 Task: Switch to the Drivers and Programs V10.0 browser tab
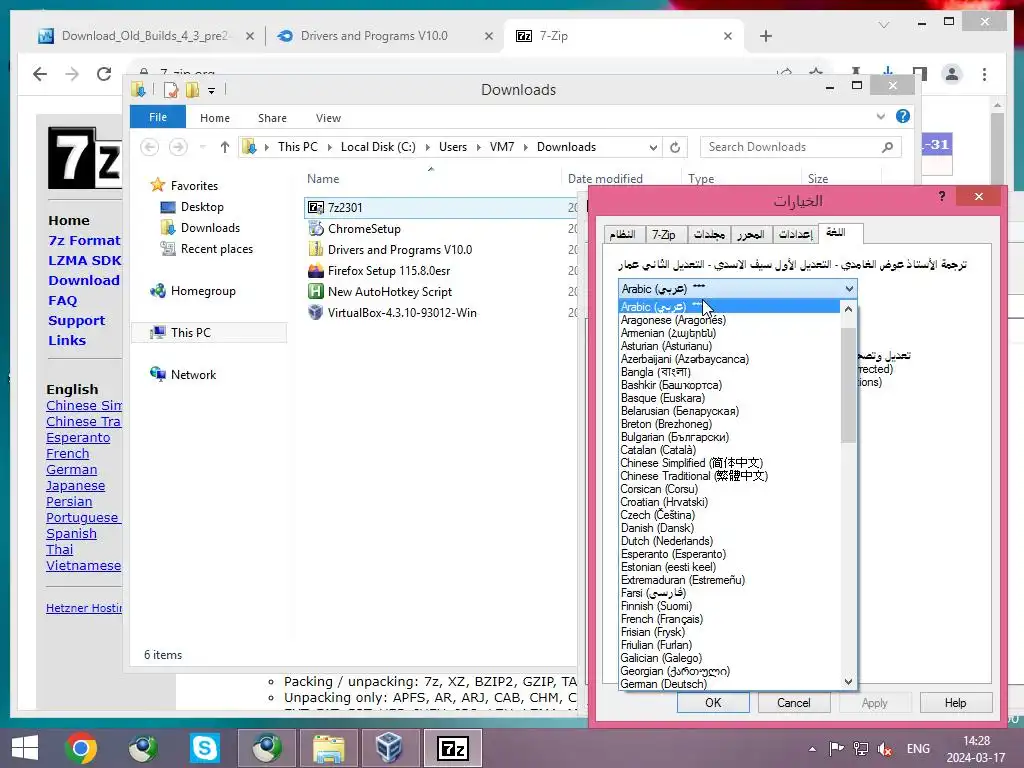pyautogui.click(x=374, y=36)
